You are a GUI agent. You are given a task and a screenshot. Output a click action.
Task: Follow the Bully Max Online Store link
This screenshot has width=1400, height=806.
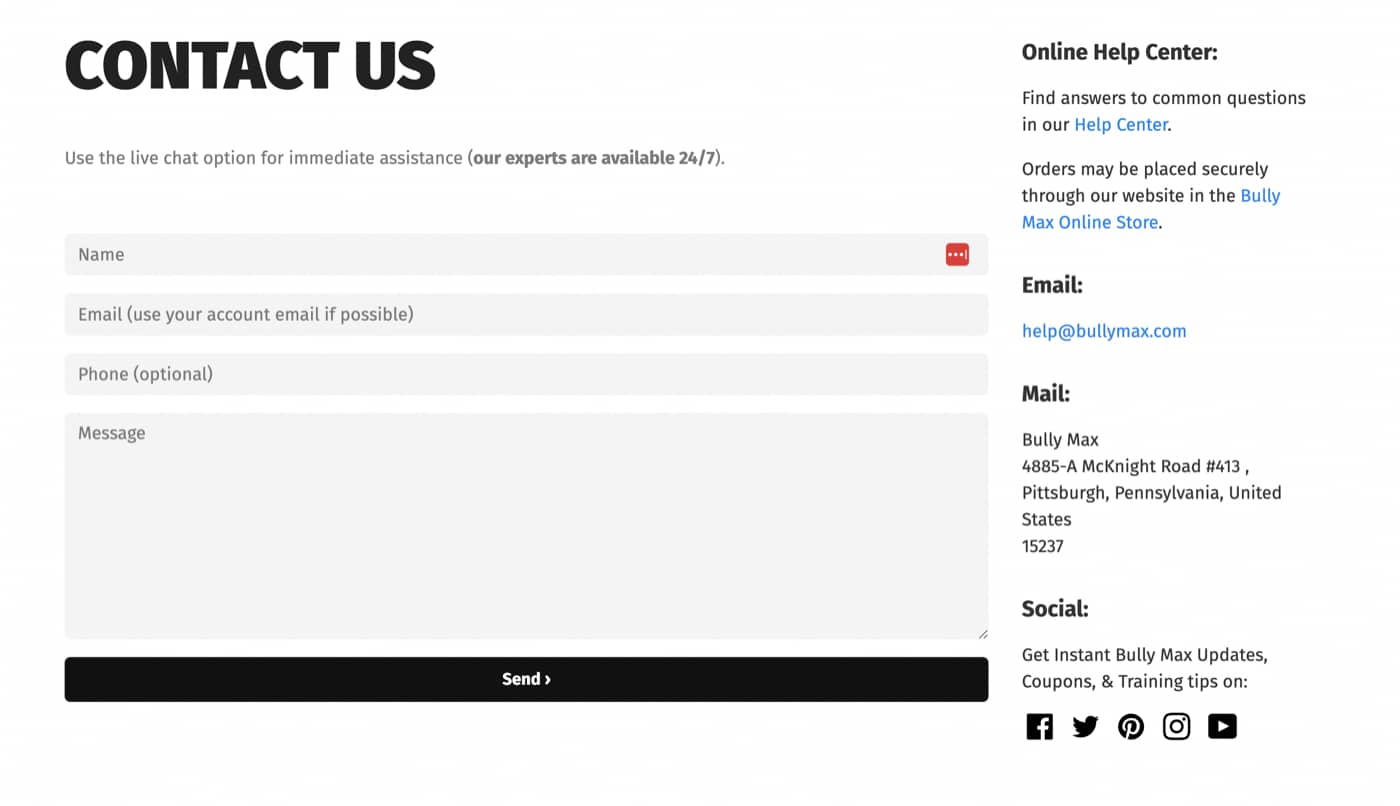pos(1089,223)
